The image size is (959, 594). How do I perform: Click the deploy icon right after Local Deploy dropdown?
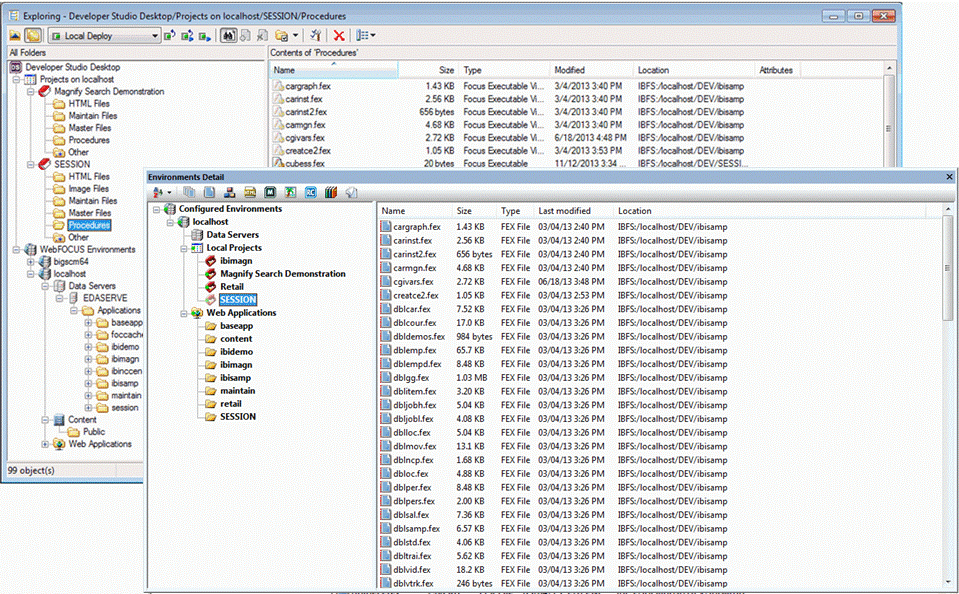pos(170,35)
